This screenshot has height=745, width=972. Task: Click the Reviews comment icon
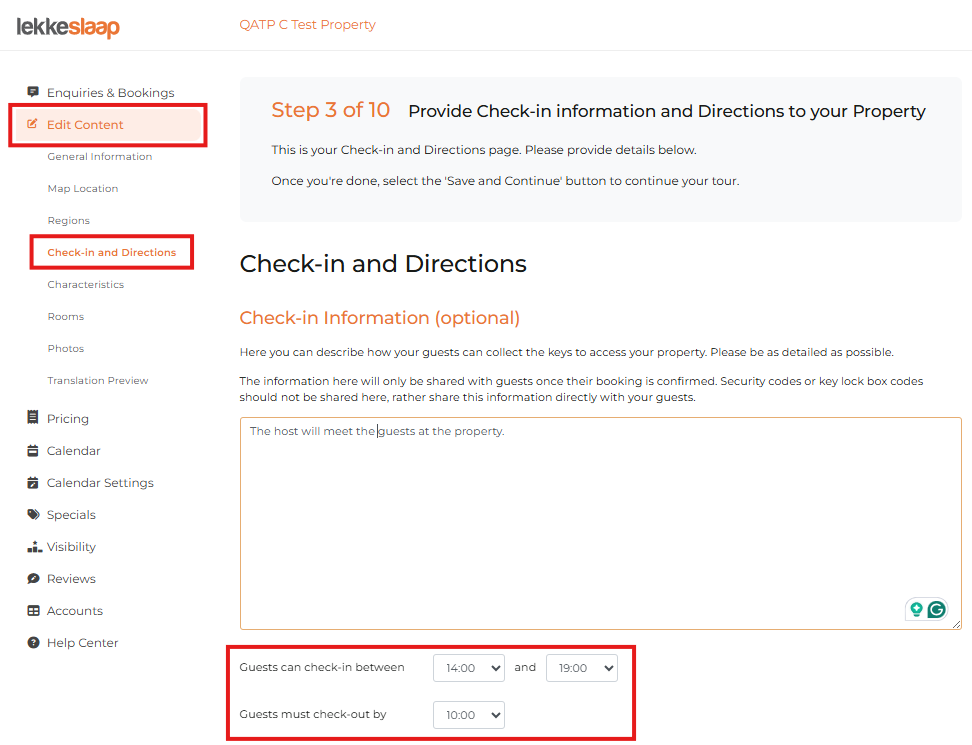(33, 578)
